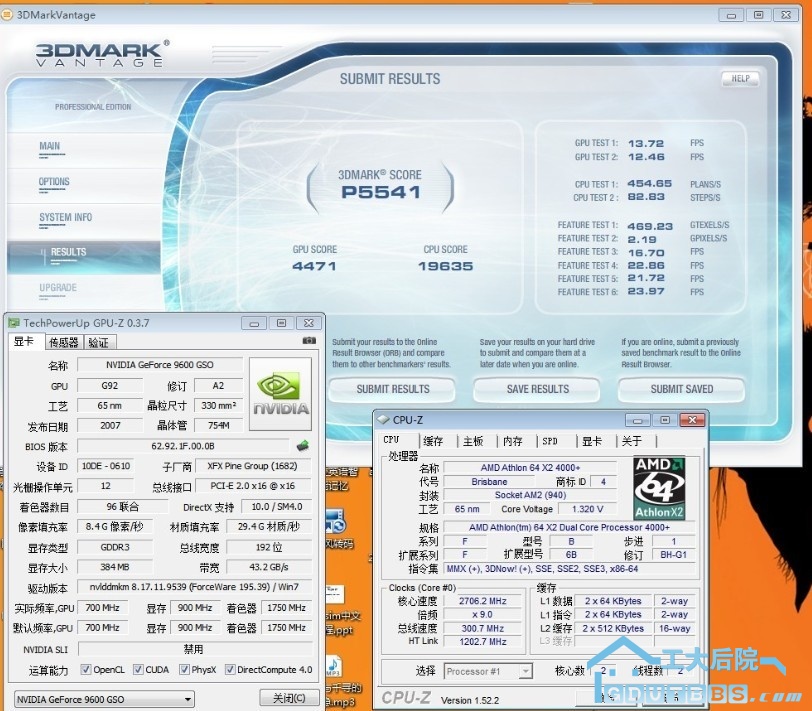Click the GPU-Z title bar icon
812x711 pixels.
tap(13, 323)
